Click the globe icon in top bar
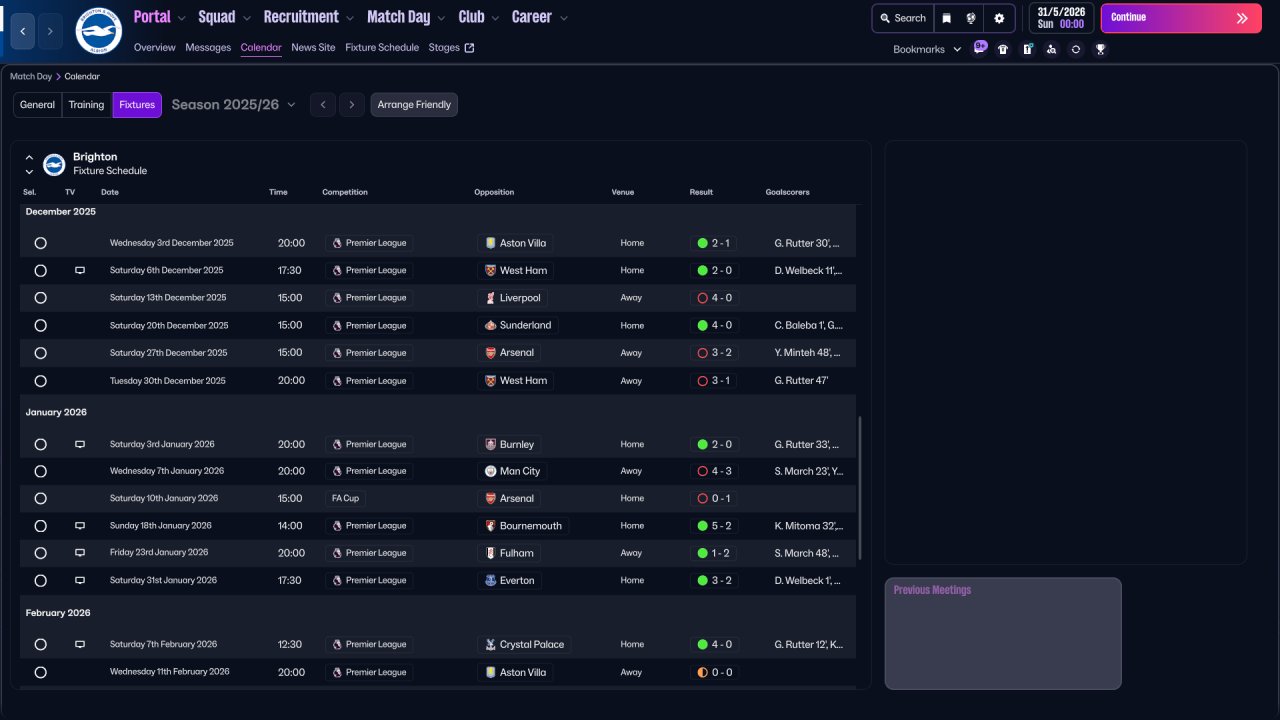Viewport: 1280px width, 720px height. [971, 18]
